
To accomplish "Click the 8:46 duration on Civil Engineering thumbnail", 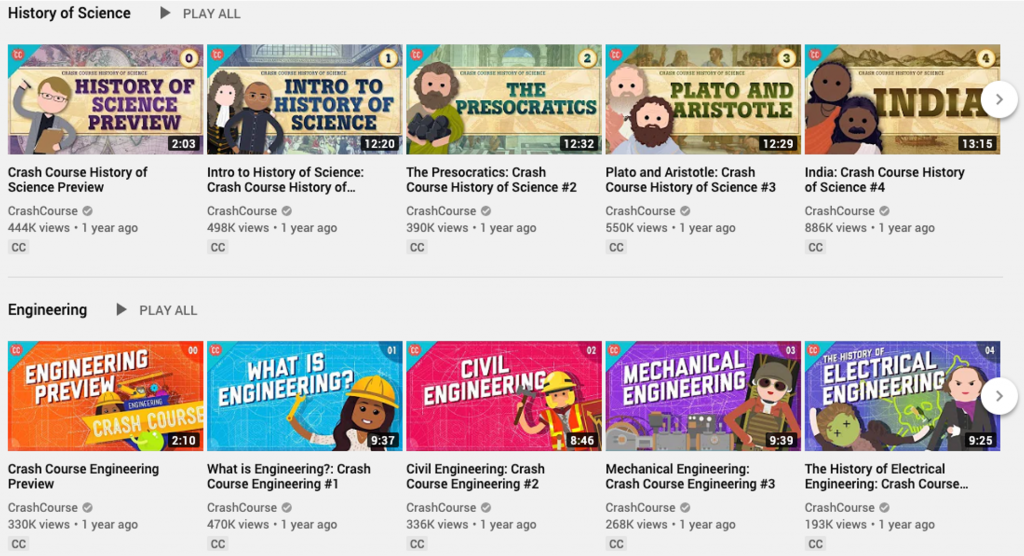I will pos(582,440).
